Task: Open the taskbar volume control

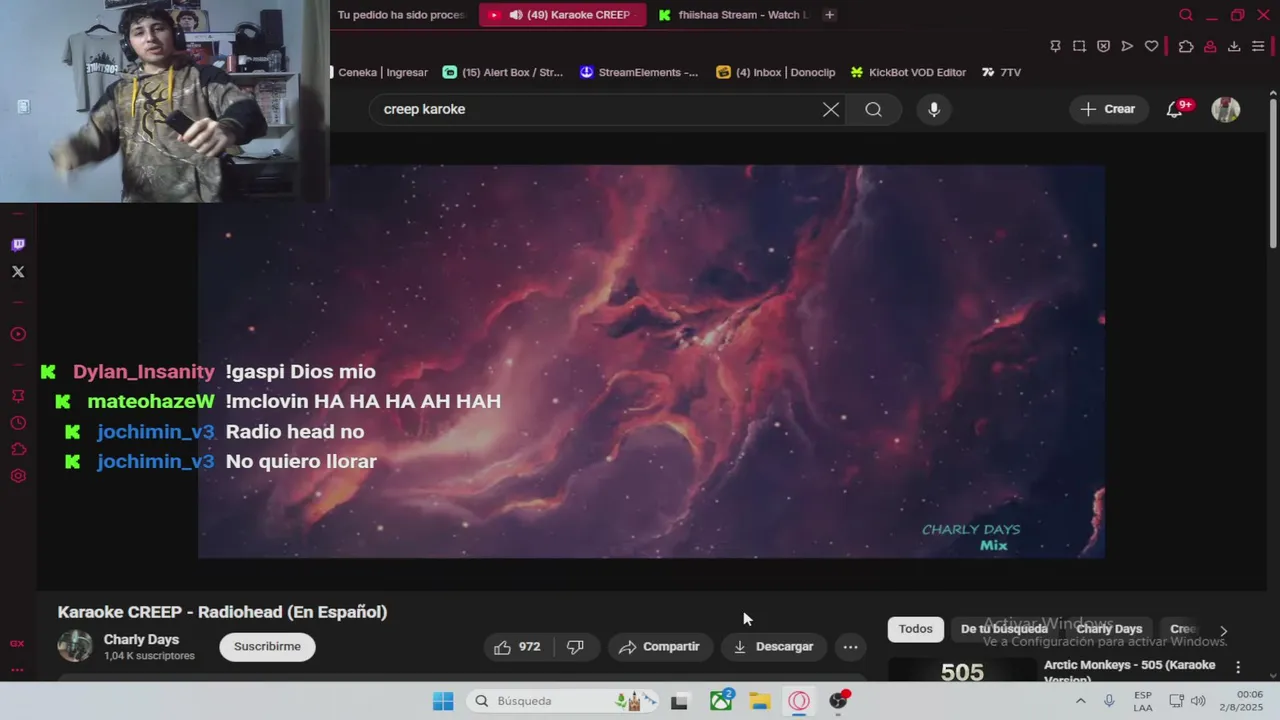Action: point(1198,701)
